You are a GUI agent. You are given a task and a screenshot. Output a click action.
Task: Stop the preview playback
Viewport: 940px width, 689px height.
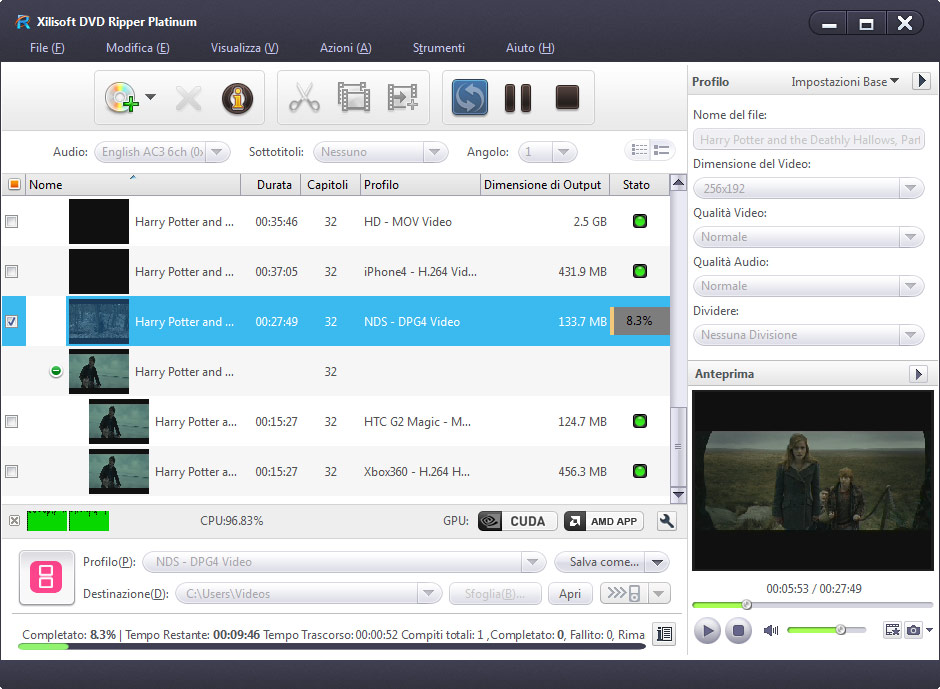[739, 630]
